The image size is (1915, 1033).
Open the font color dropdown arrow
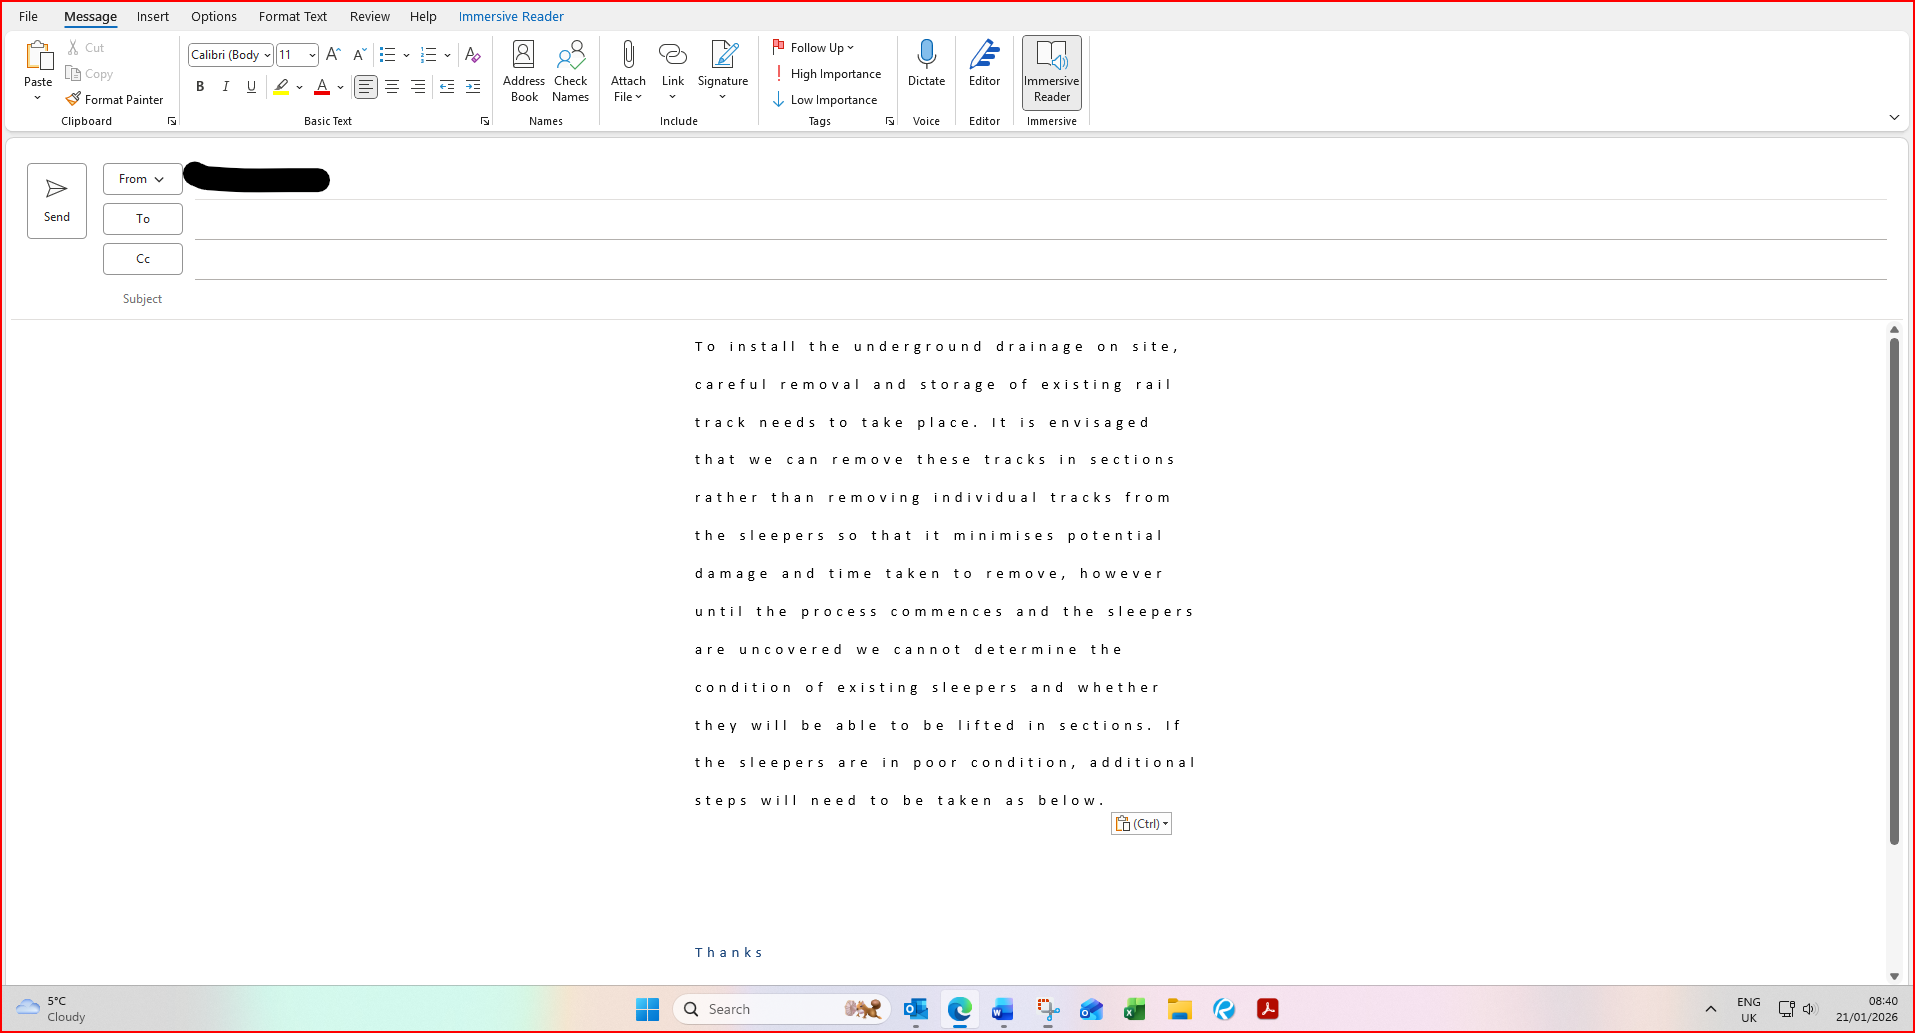click(x=341, y=87)
